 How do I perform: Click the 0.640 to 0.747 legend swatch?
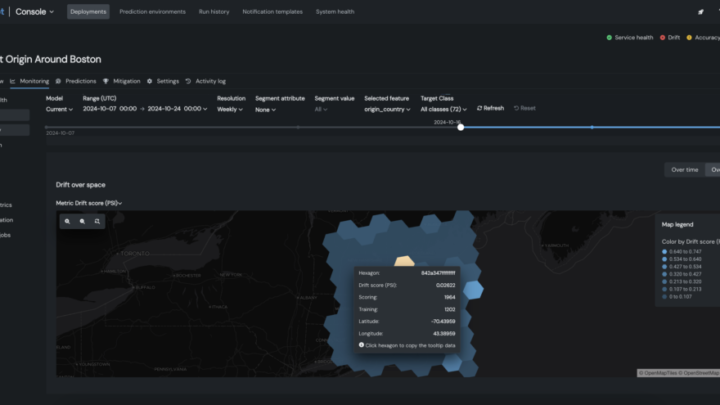(664, 252)
